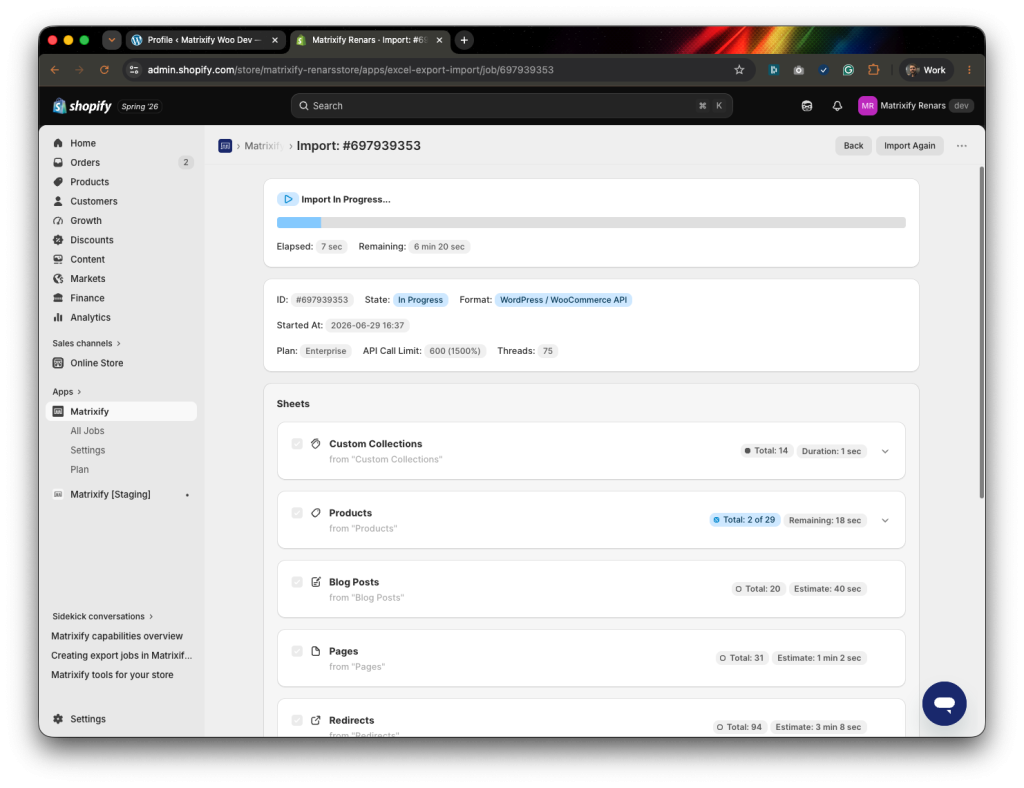1024x788 pixels.
Task: Click the page vertical scrollbar
Action: pyautogui.click(x=981, y=333)
